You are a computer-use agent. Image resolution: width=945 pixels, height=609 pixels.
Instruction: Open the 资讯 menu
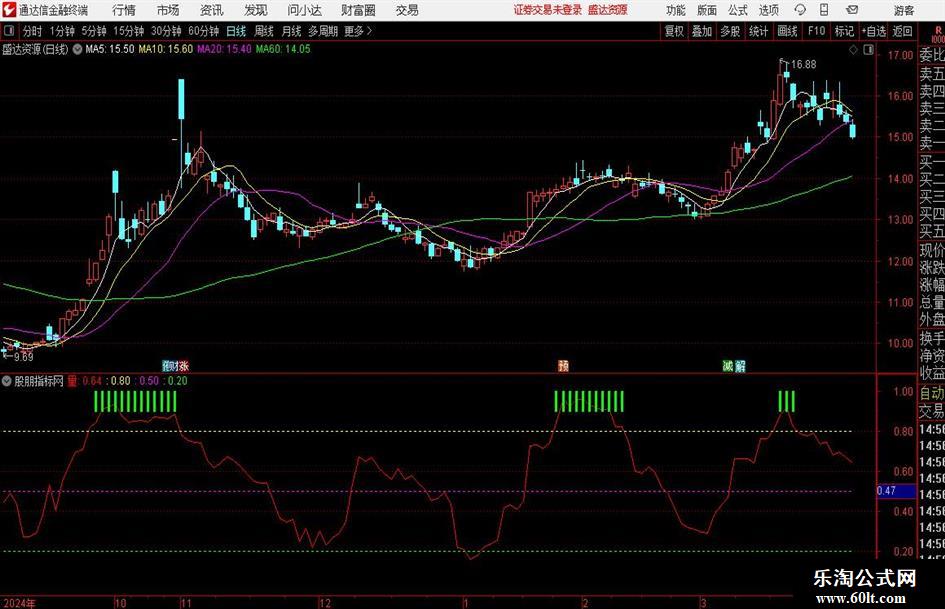click(x=212, y=10)
